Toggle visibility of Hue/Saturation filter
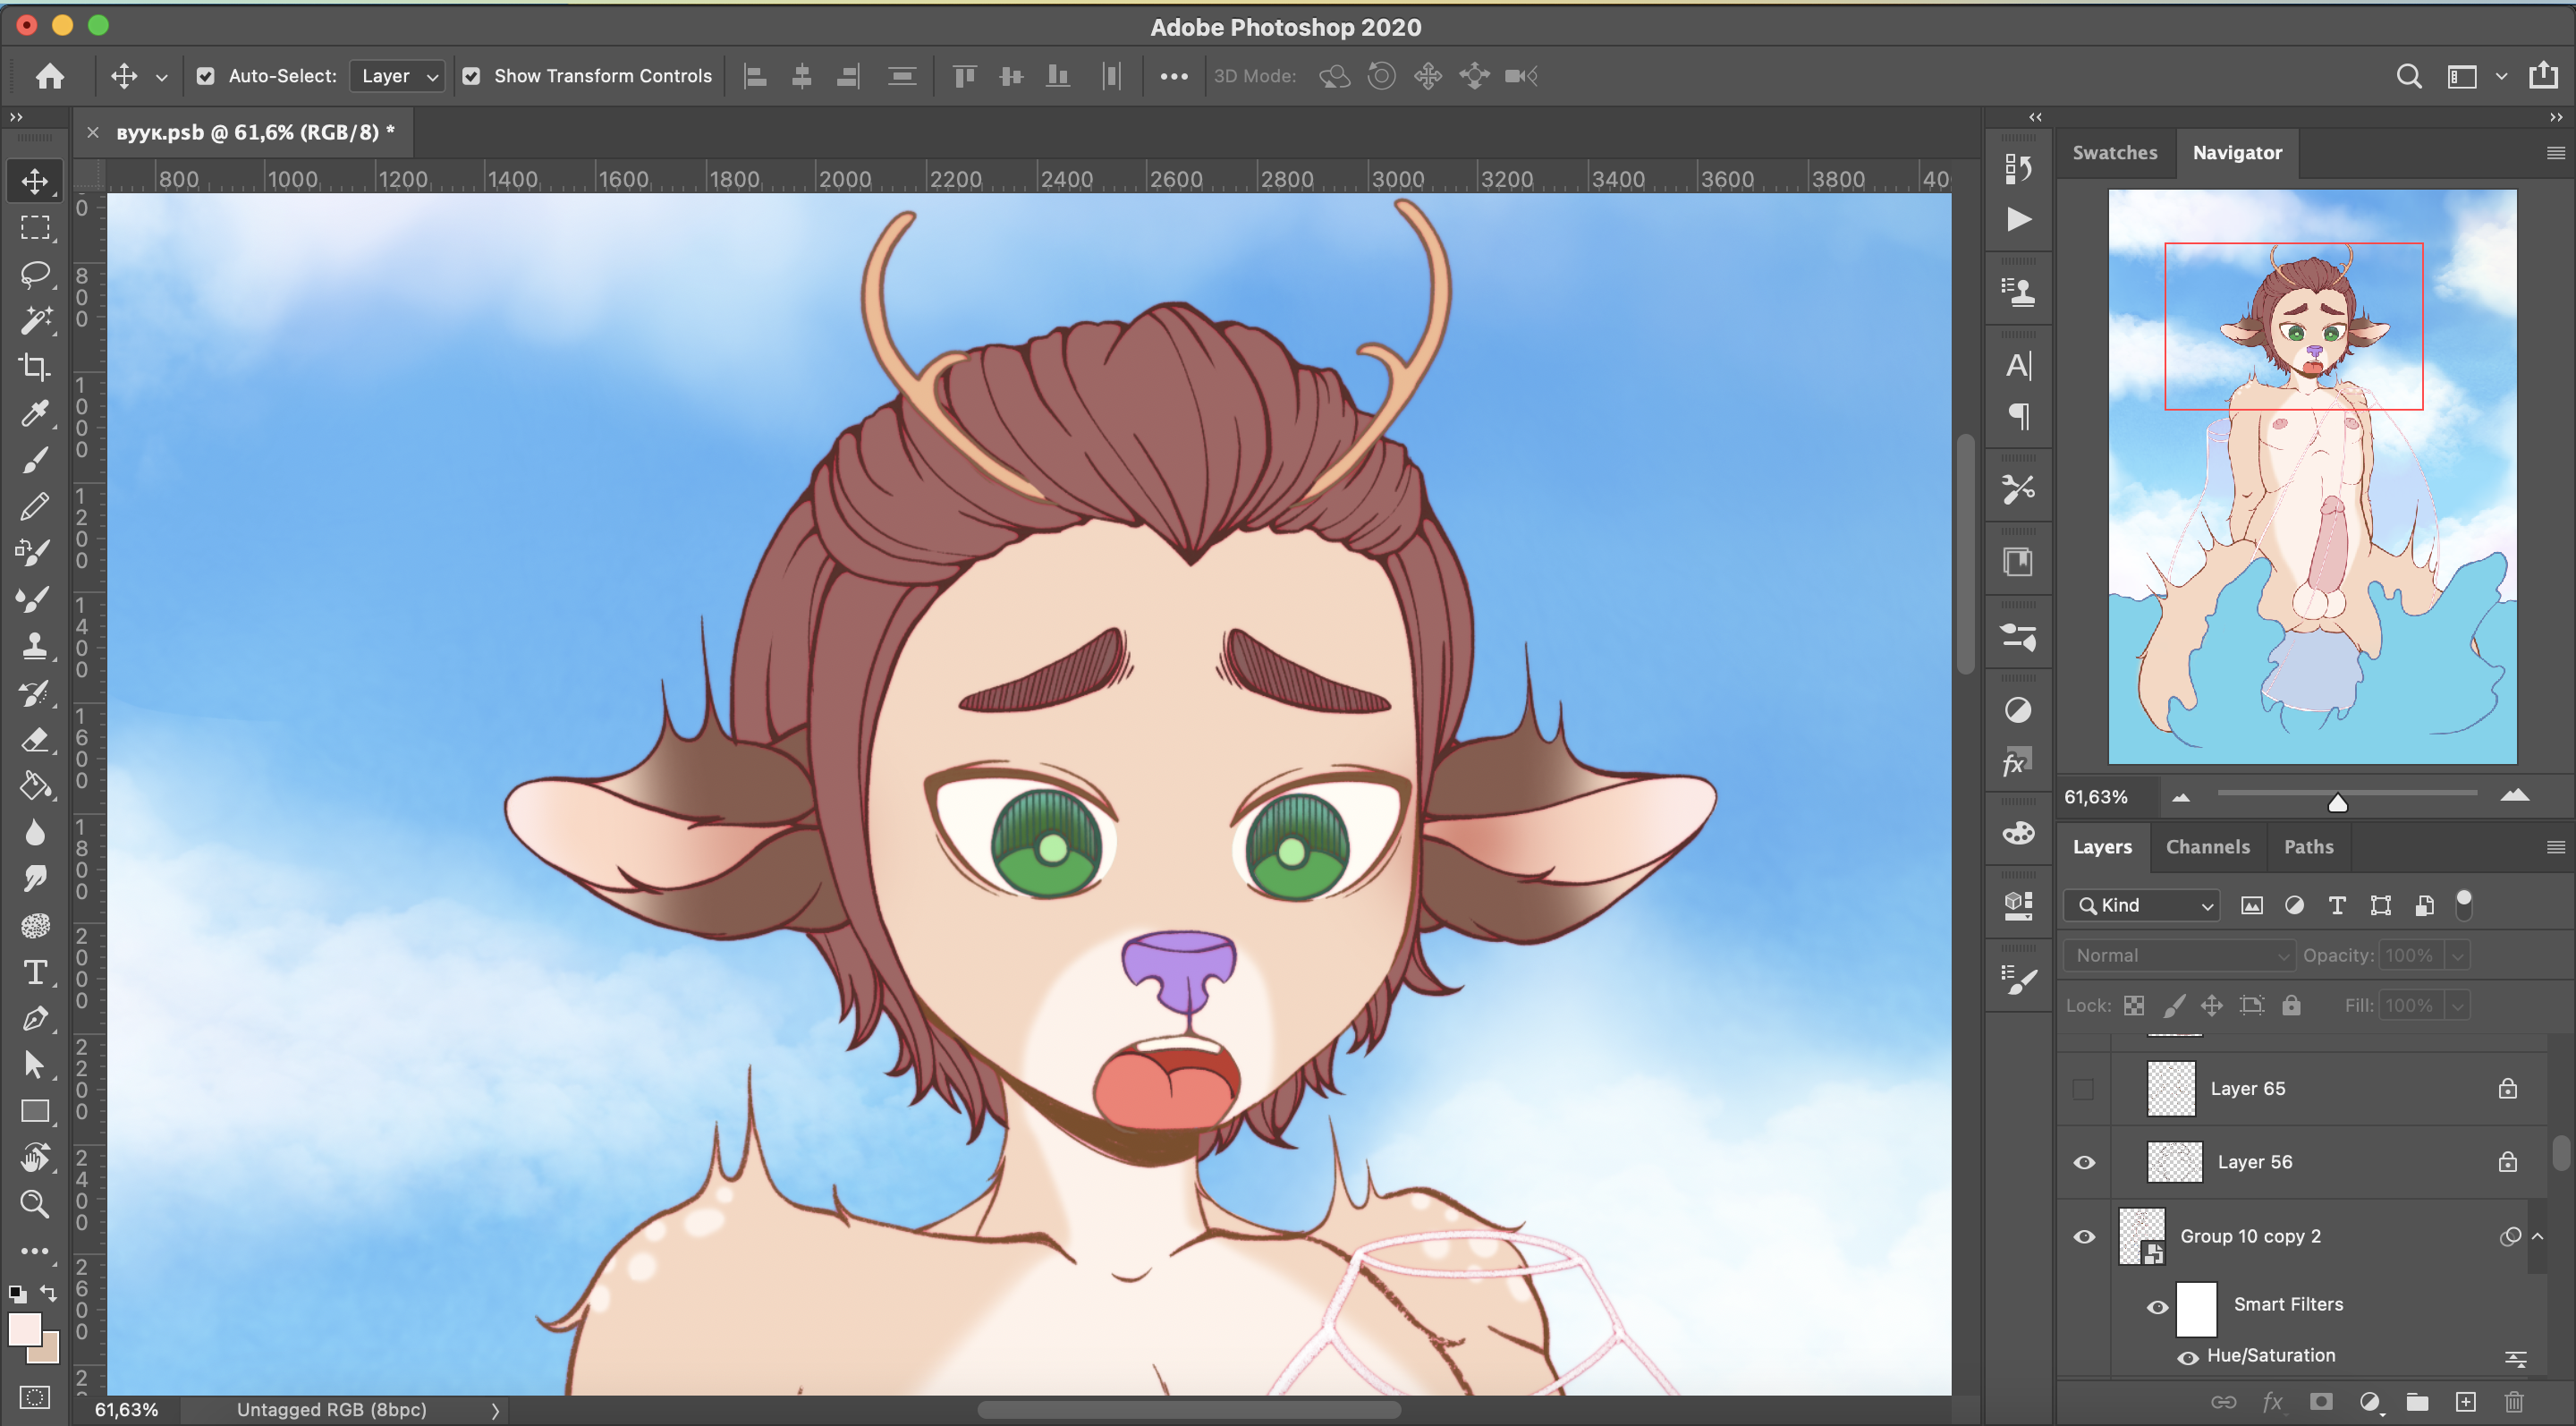2576x1426 pixels. click(2188, 1356)
